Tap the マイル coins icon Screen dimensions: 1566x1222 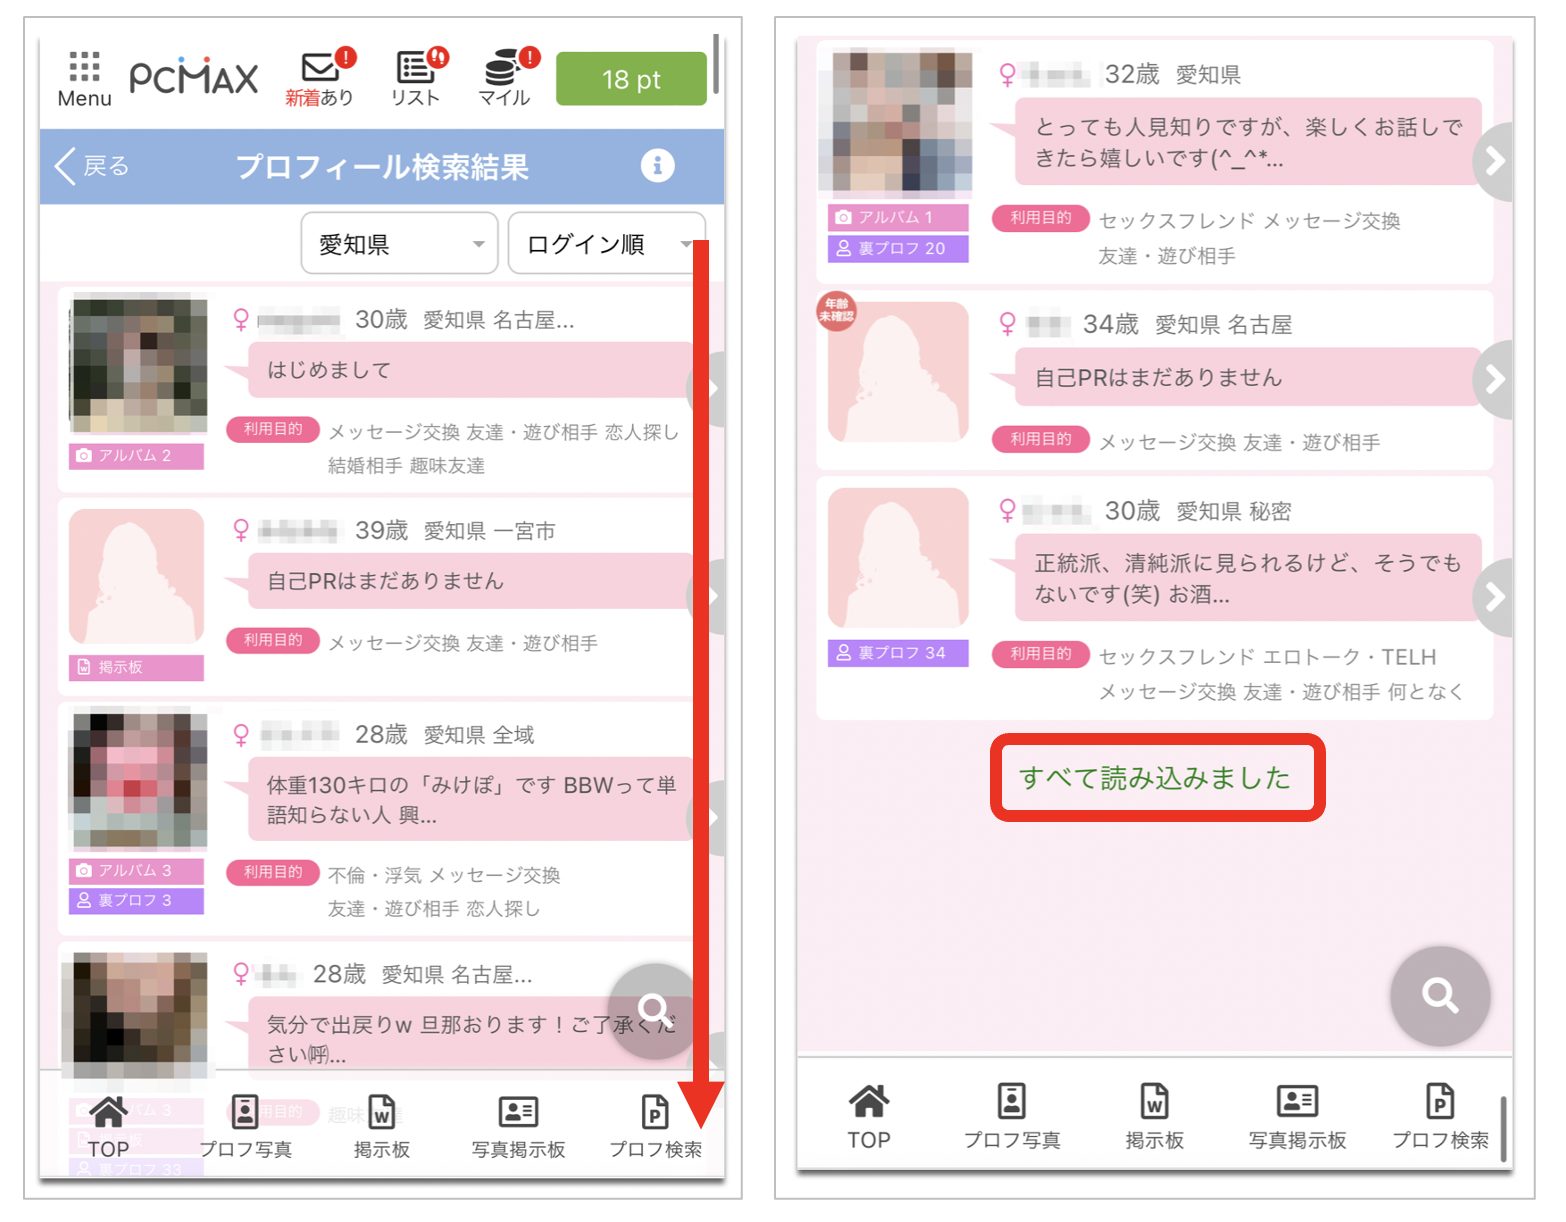coord(505,78)
